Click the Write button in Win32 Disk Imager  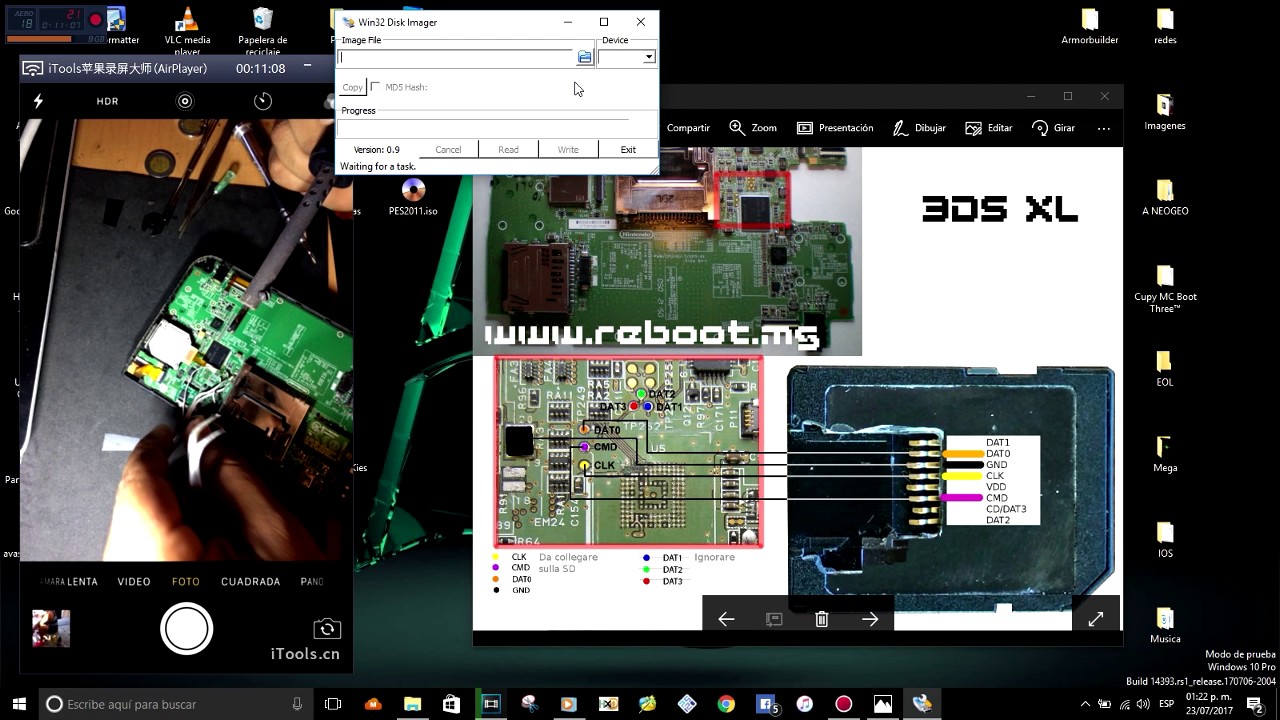(568, 150)
